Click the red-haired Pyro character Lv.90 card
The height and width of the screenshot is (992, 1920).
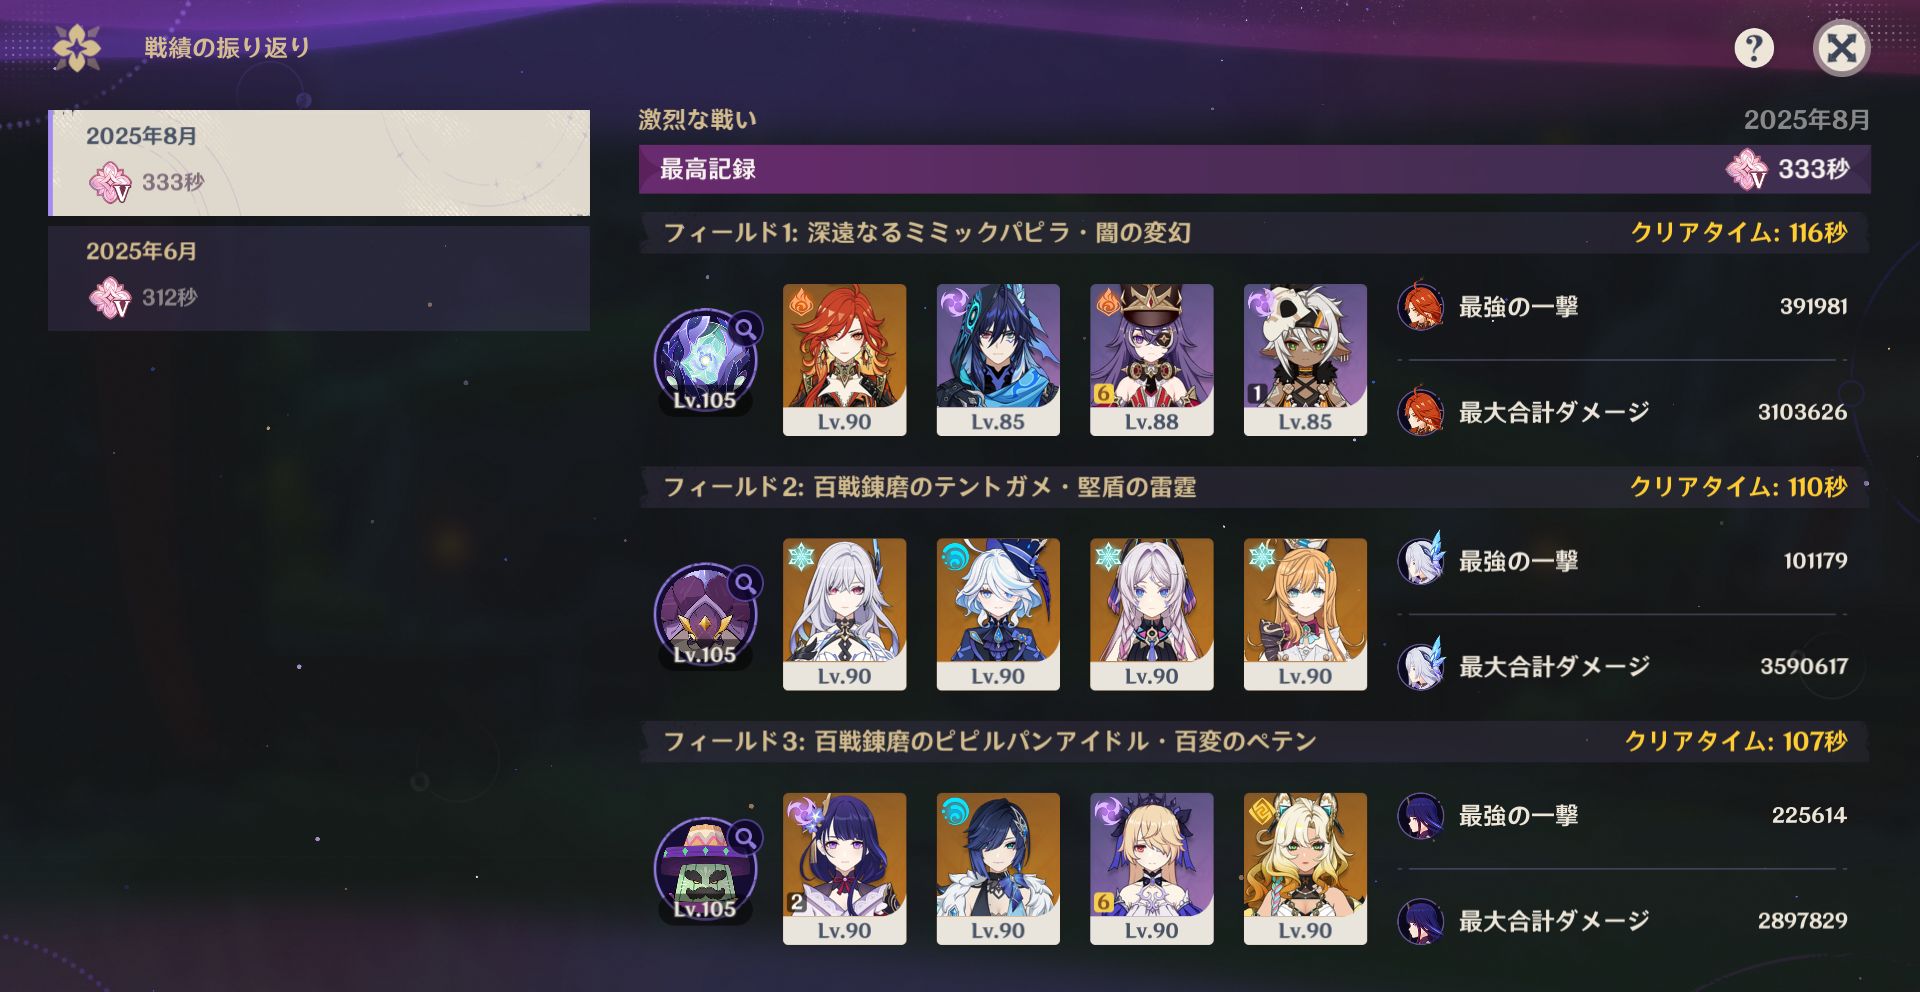tap(844, 360)
